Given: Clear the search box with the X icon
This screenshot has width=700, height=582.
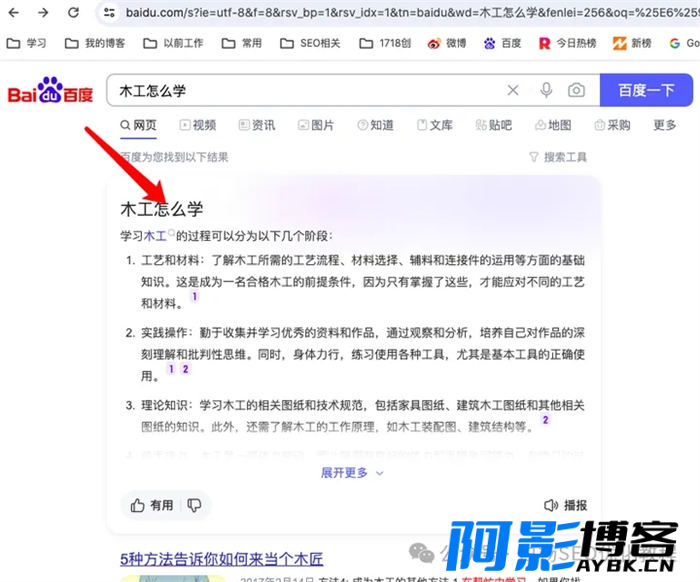Looking at the screenshot, I should (513, 91).
